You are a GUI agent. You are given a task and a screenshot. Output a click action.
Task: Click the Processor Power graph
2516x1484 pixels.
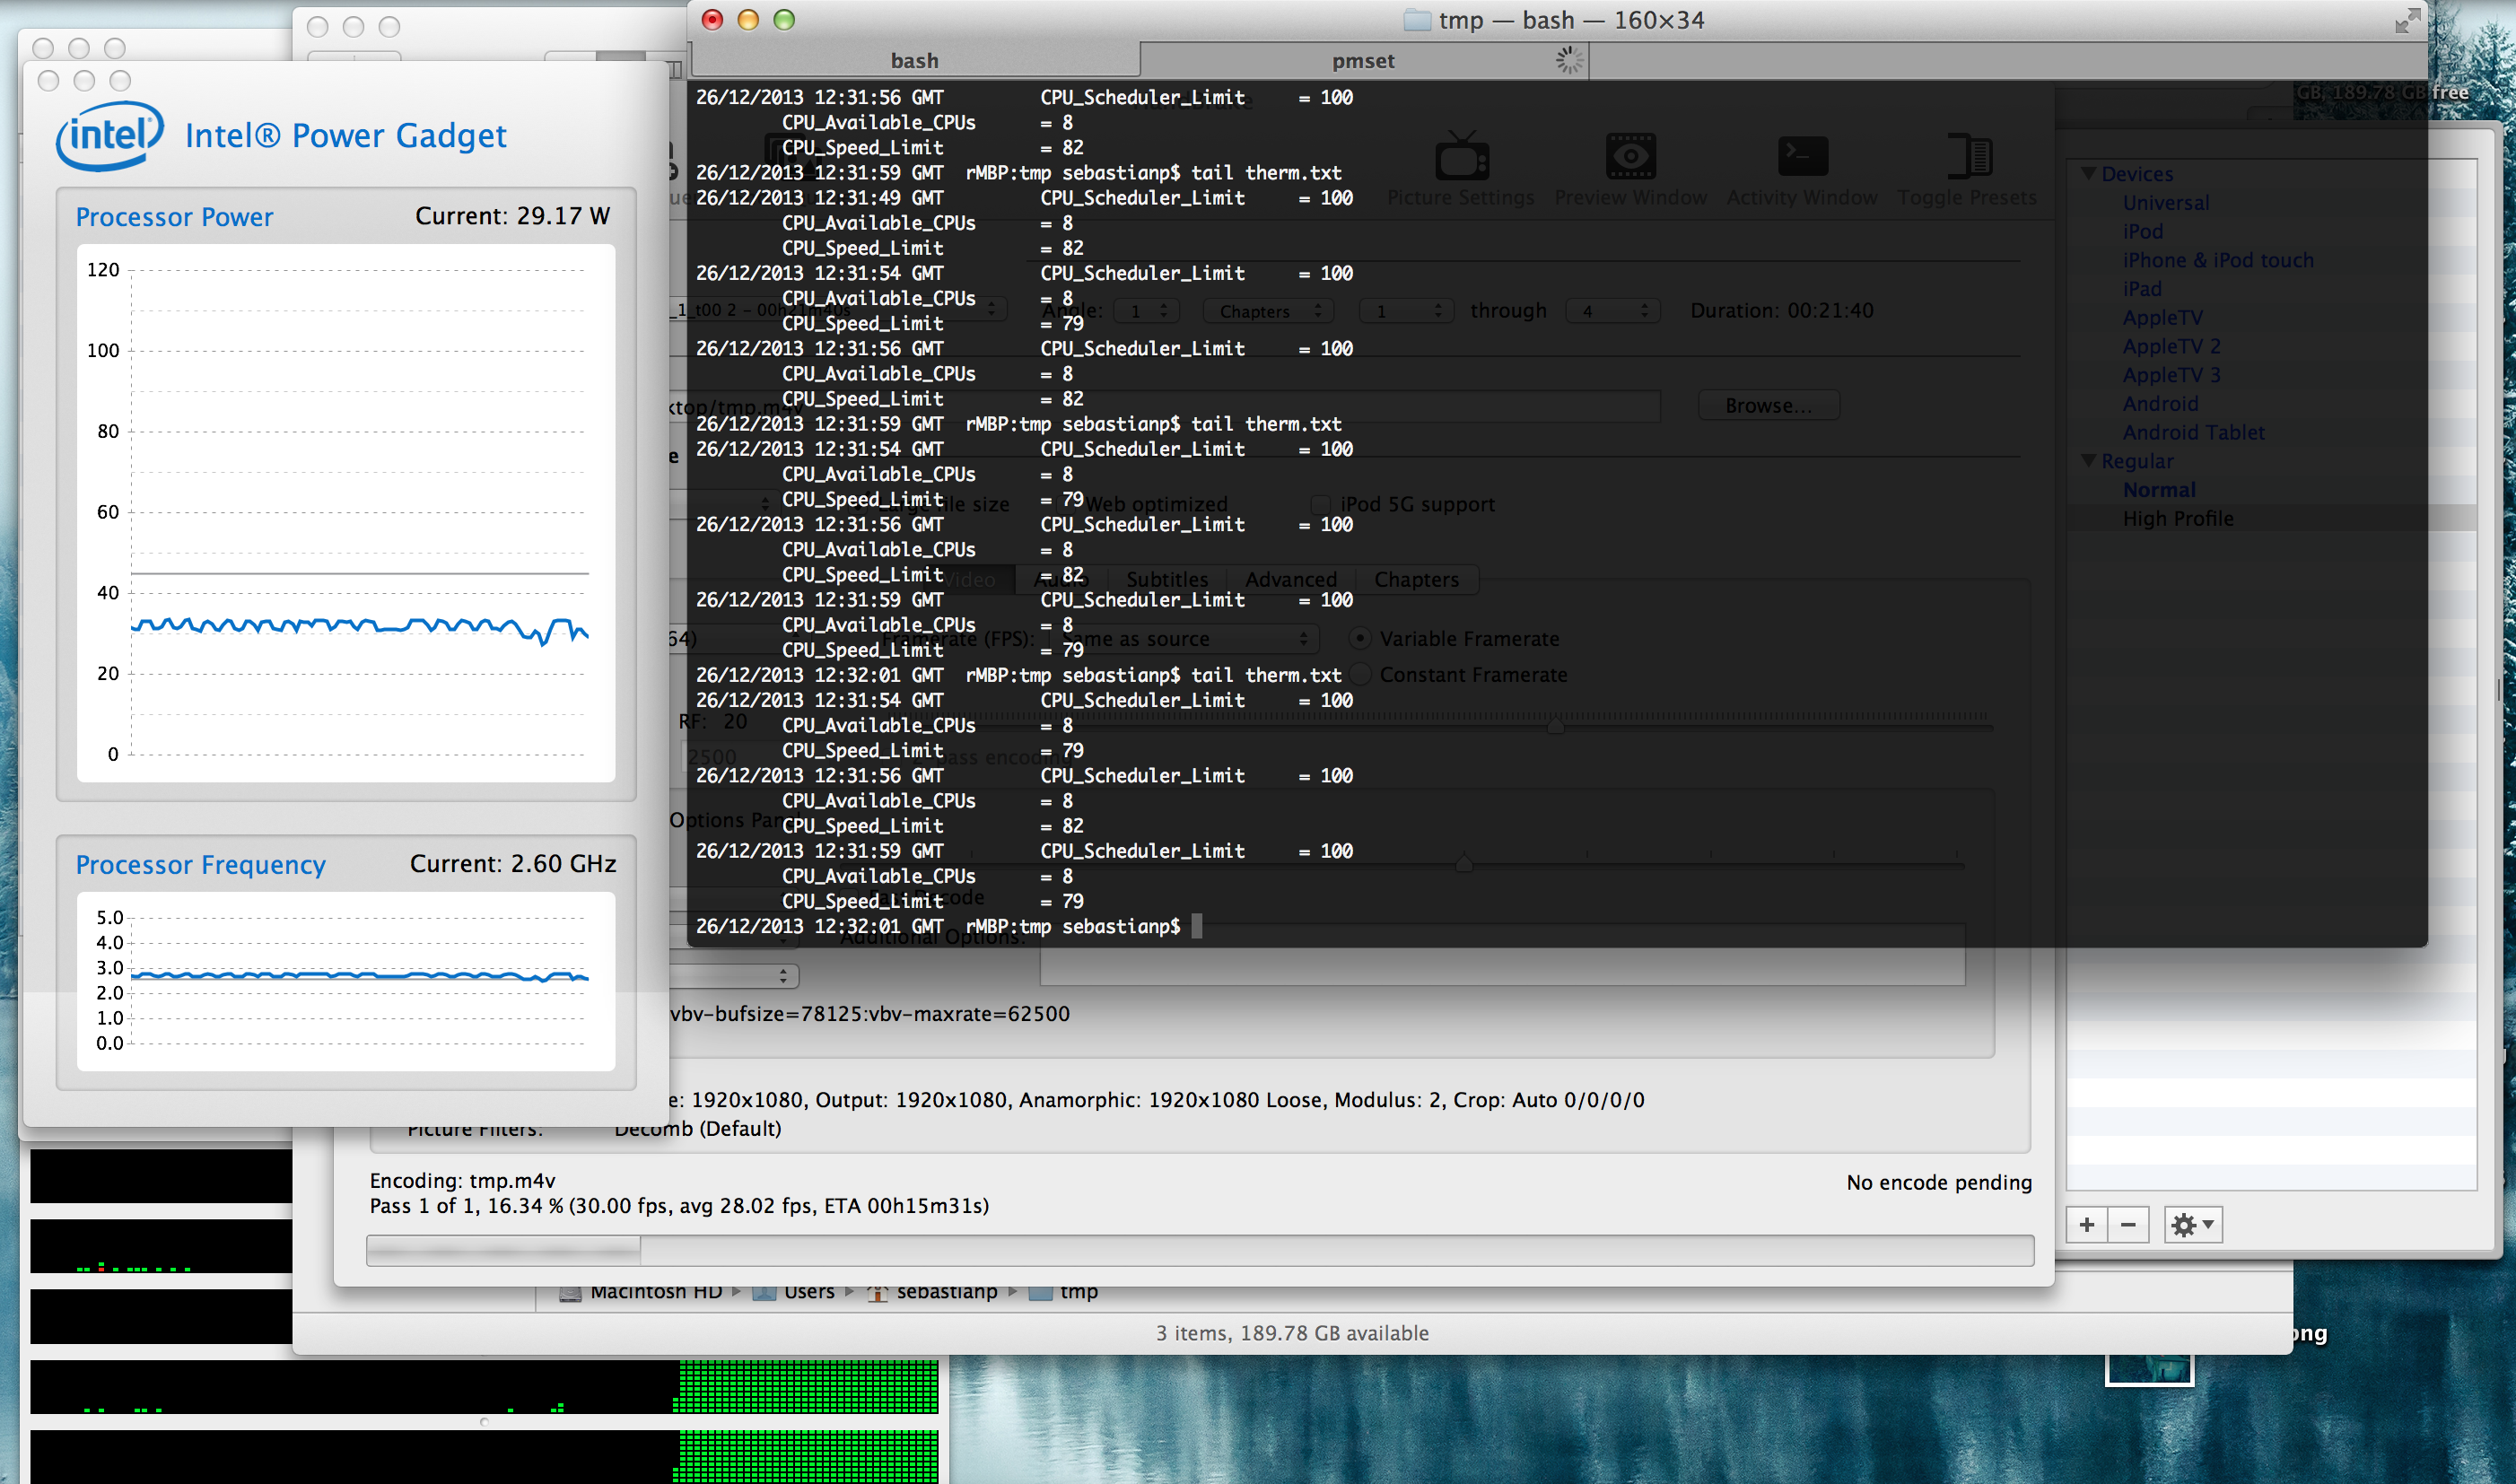[x=346, y=513]
